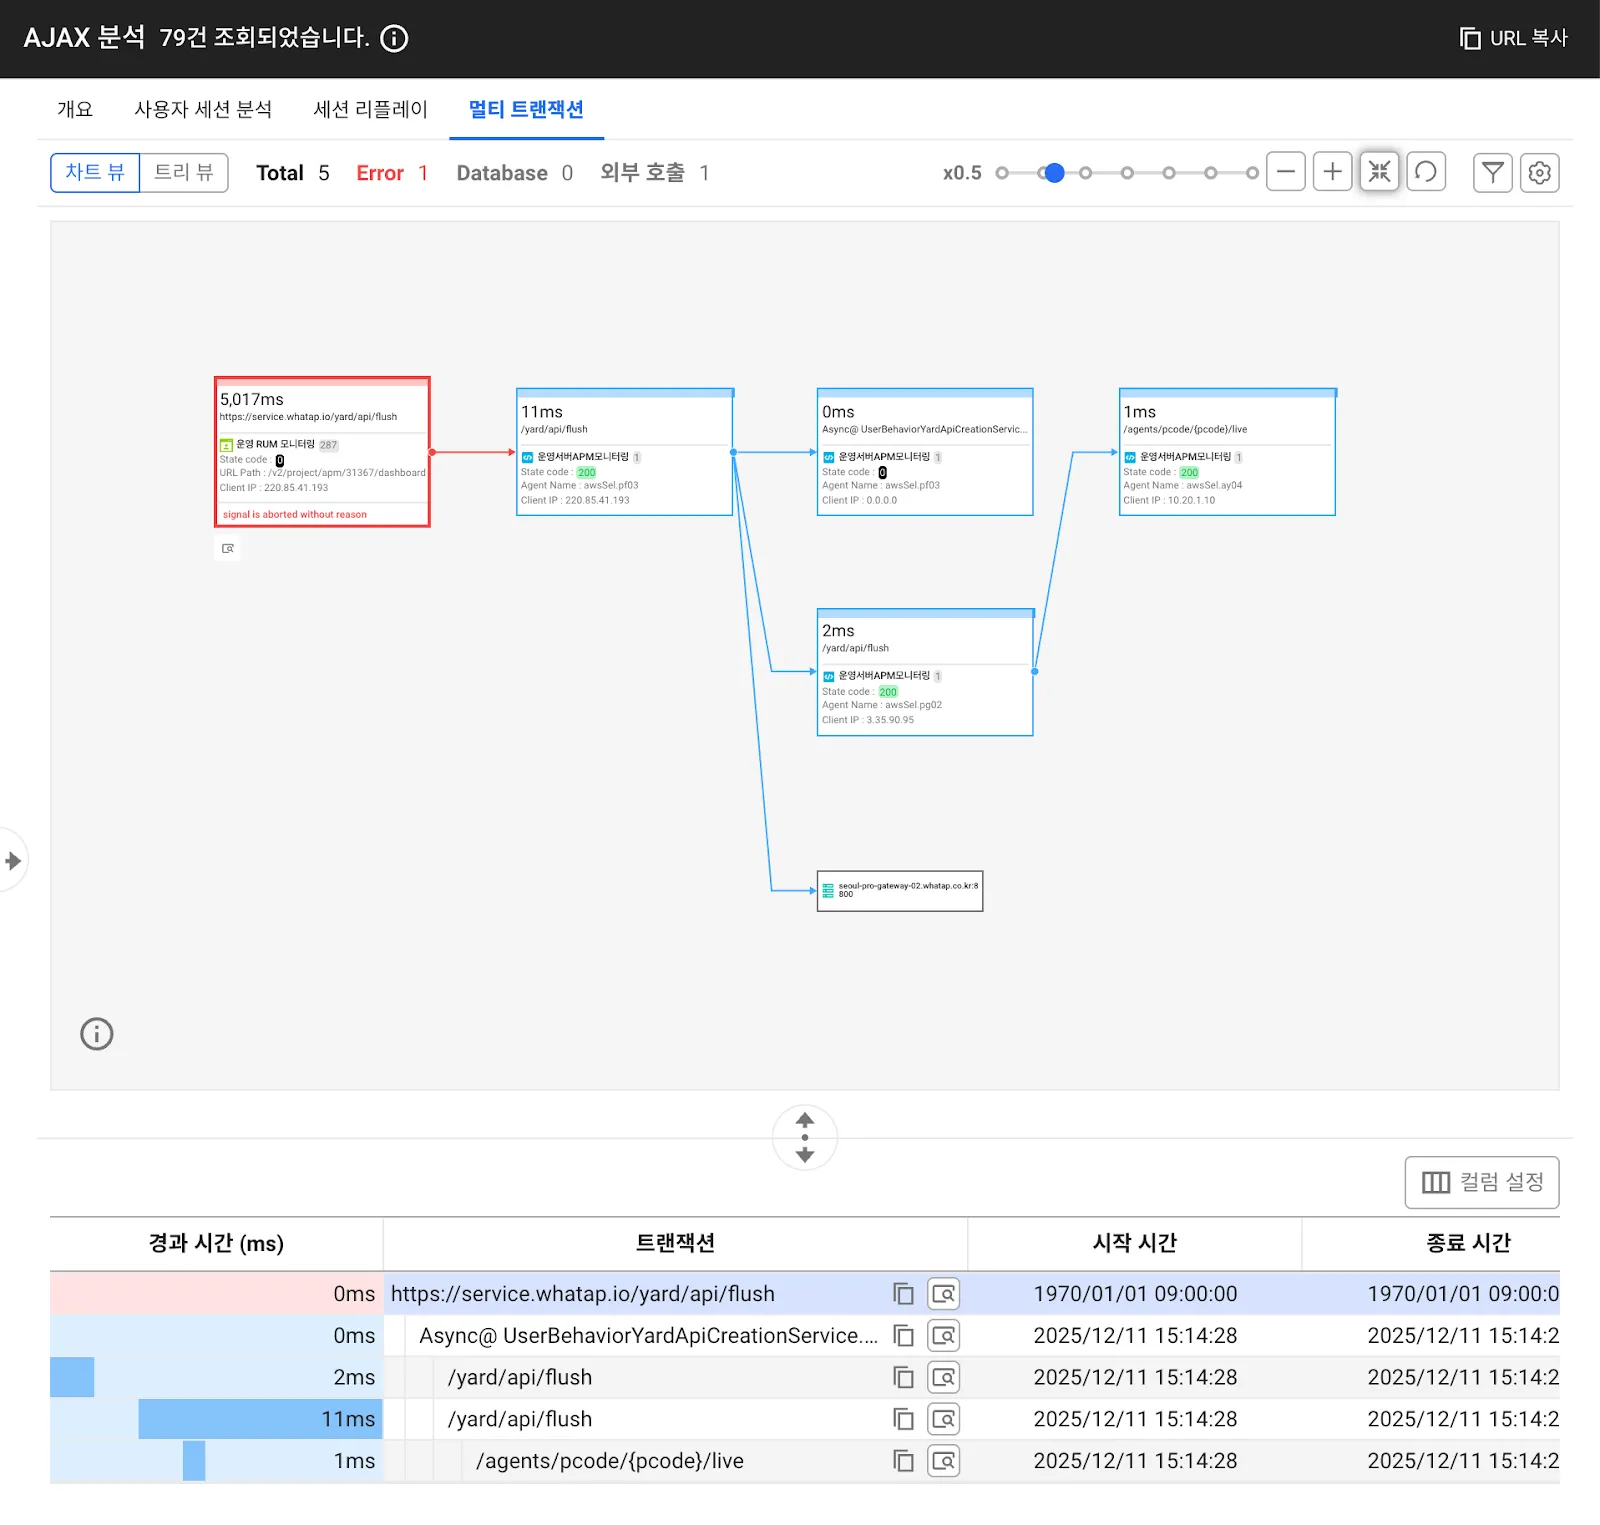Click the vertical panel resize handle

click(805, 1137)
